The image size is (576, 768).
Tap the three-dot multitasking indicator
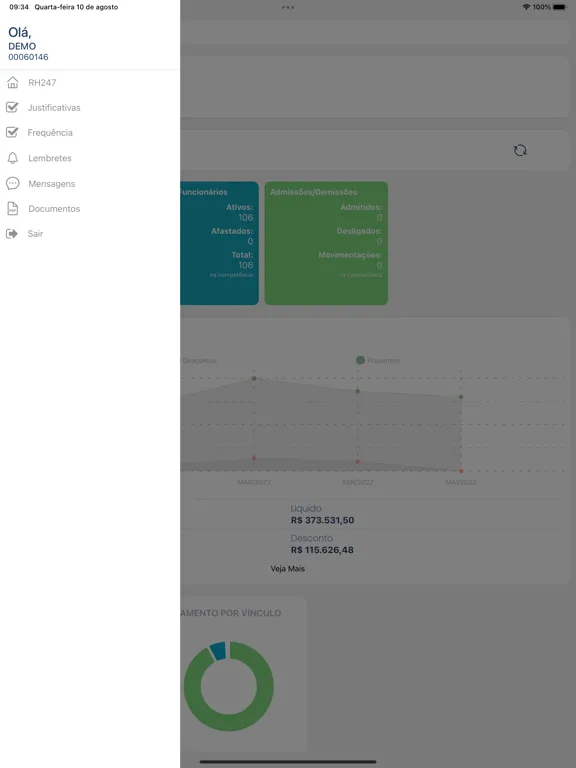click(x=288, y=7)
